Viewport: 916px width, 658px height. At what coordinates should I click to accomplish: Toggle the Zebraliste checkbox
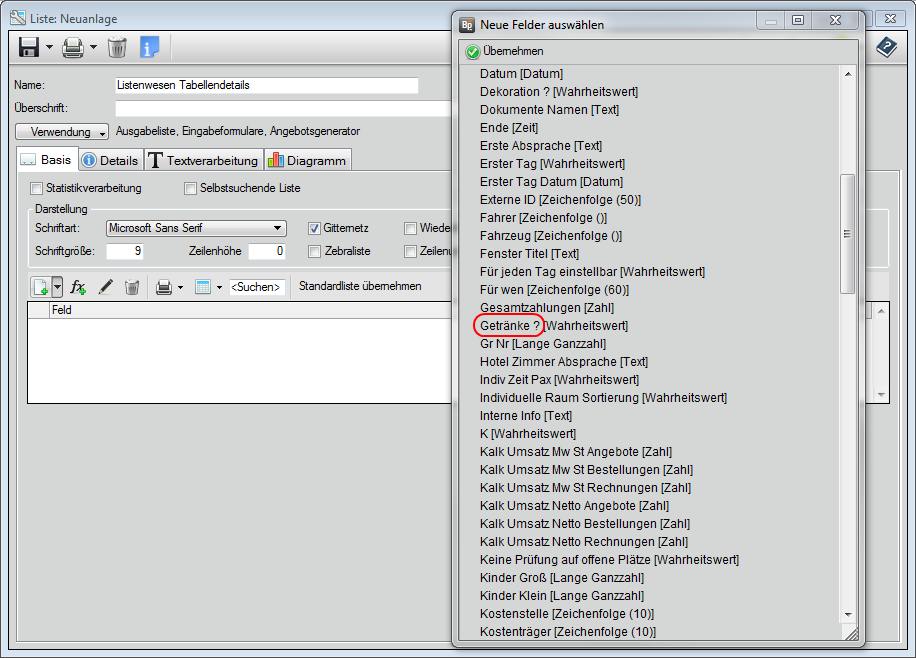point(314,251)
